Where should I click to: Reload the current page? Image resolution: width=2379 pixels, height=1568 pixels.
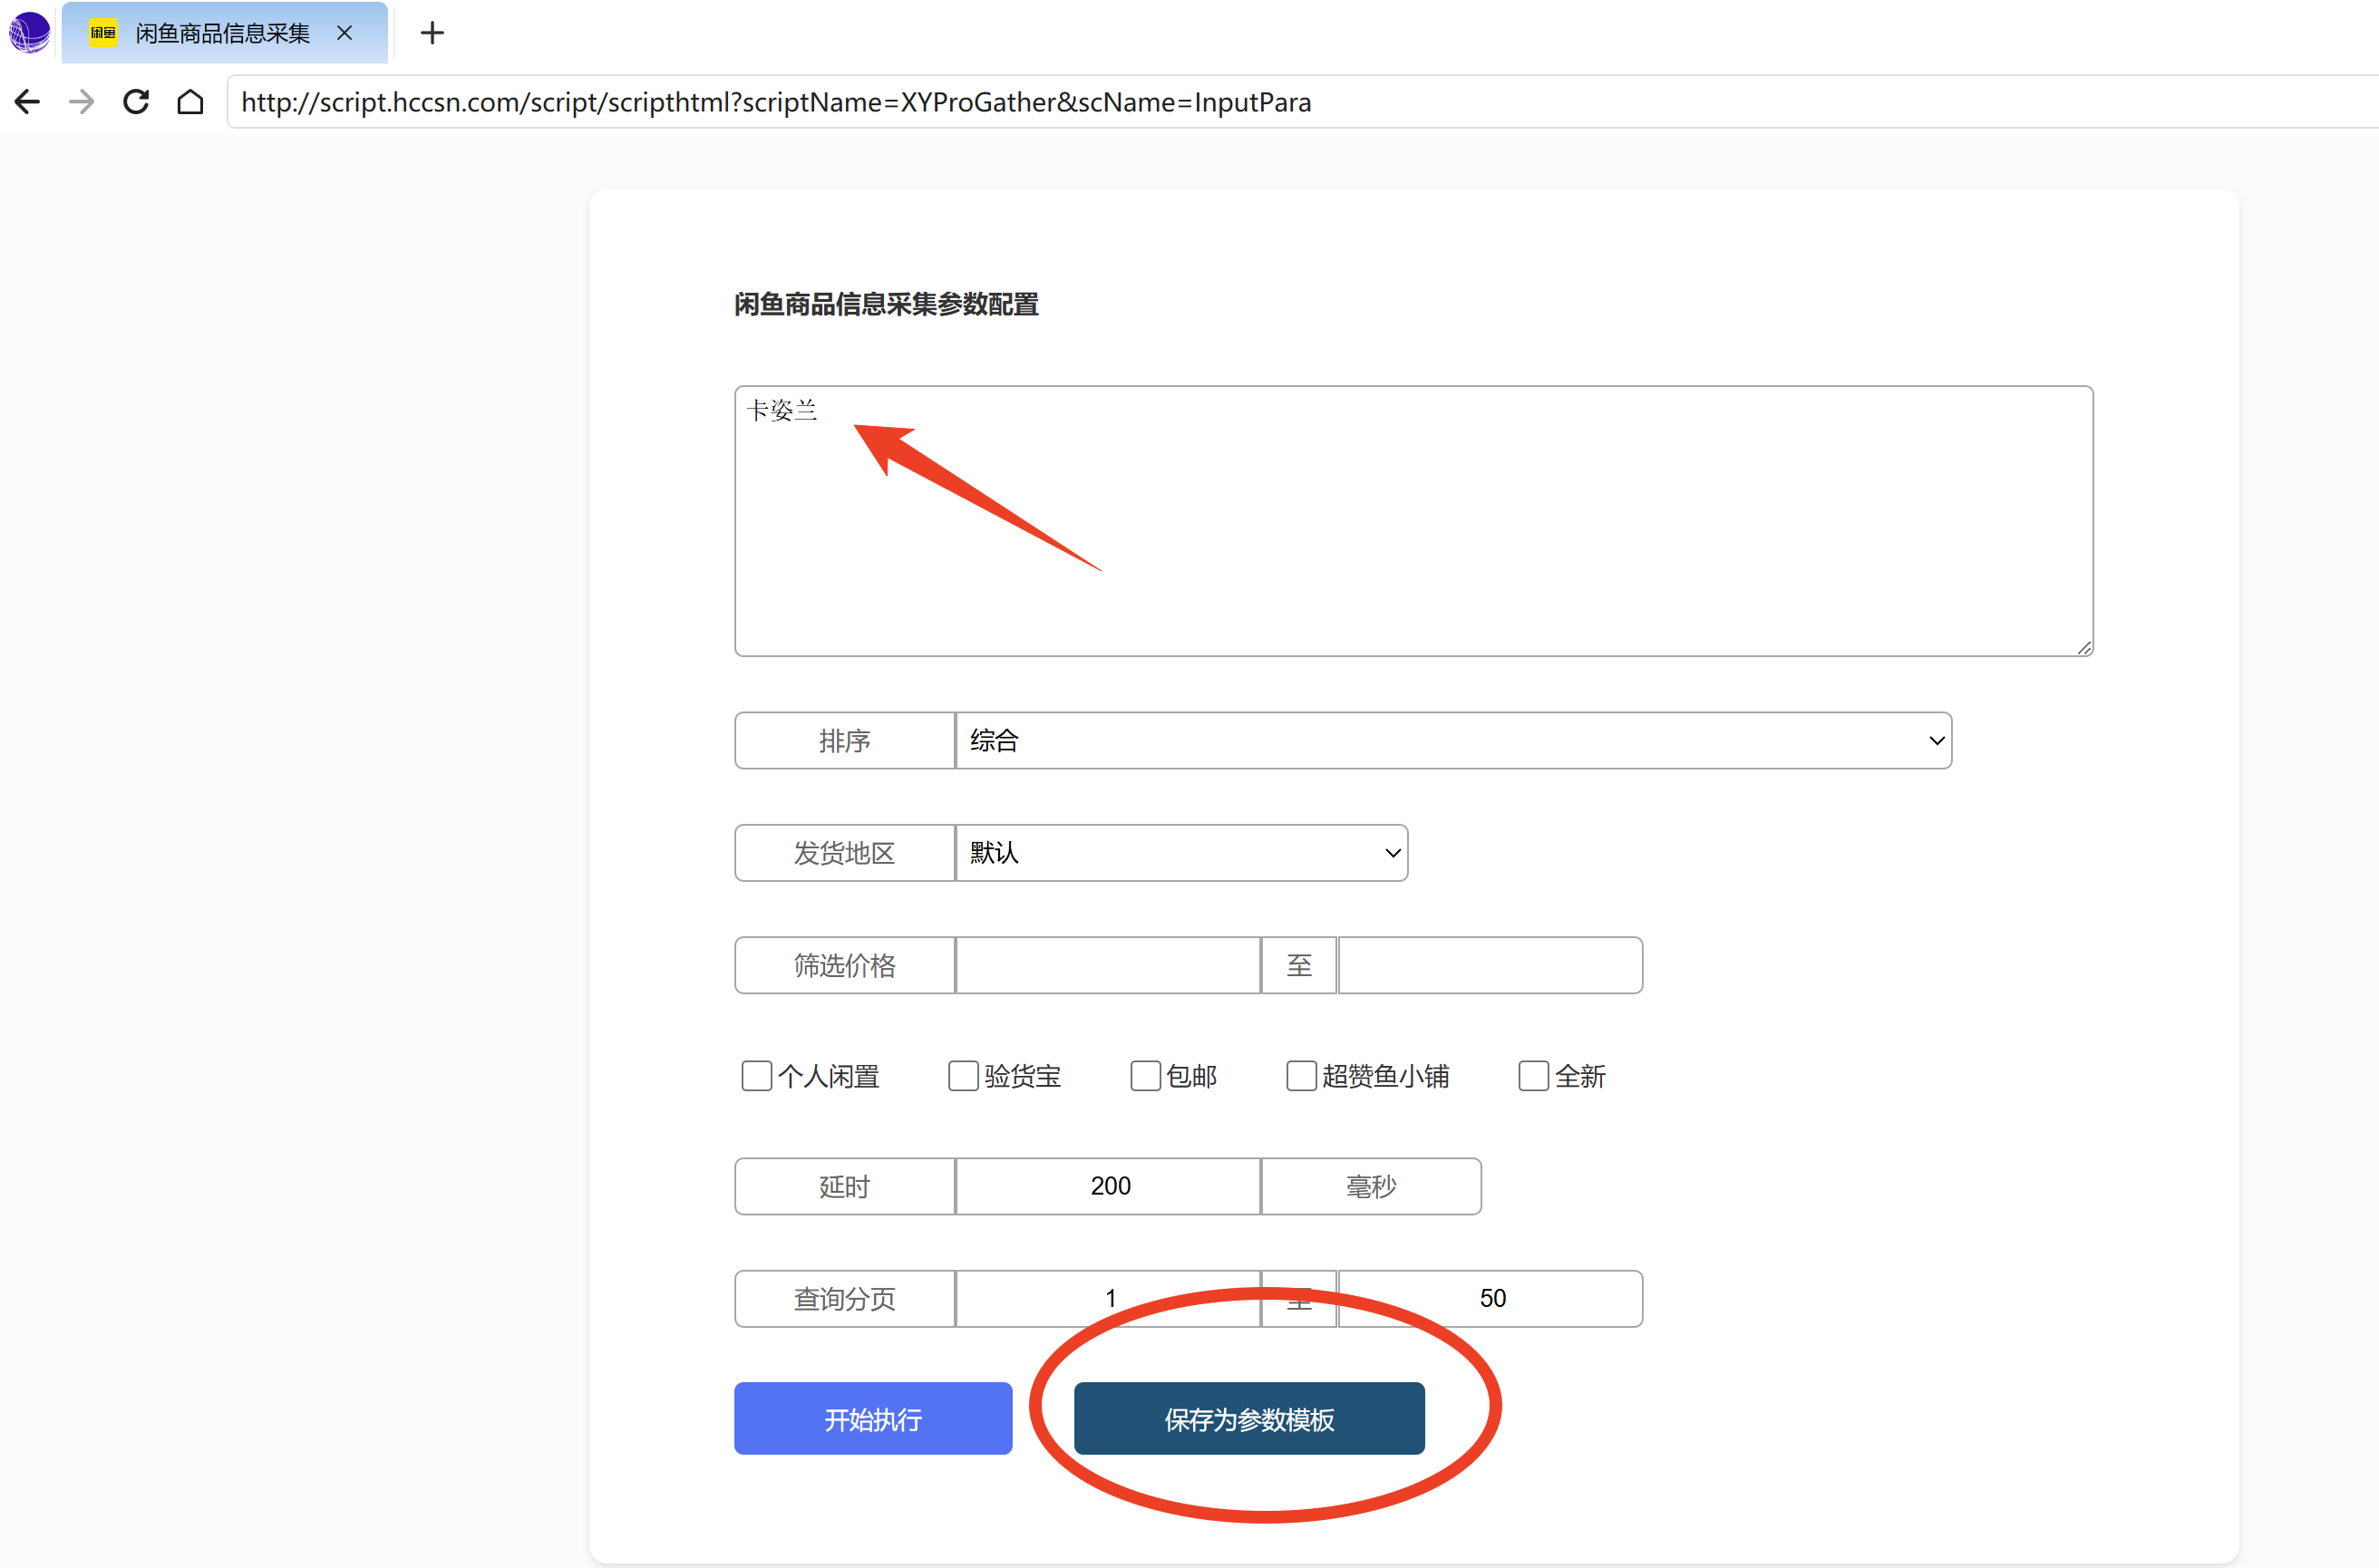[136, 102]
